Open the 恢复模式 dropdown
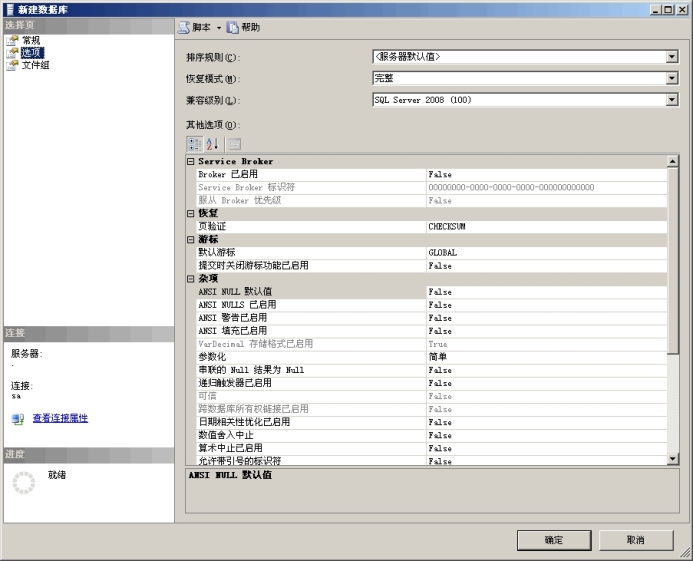The height and width of the screenshot is (561, 693). click(x=672, y=78)
